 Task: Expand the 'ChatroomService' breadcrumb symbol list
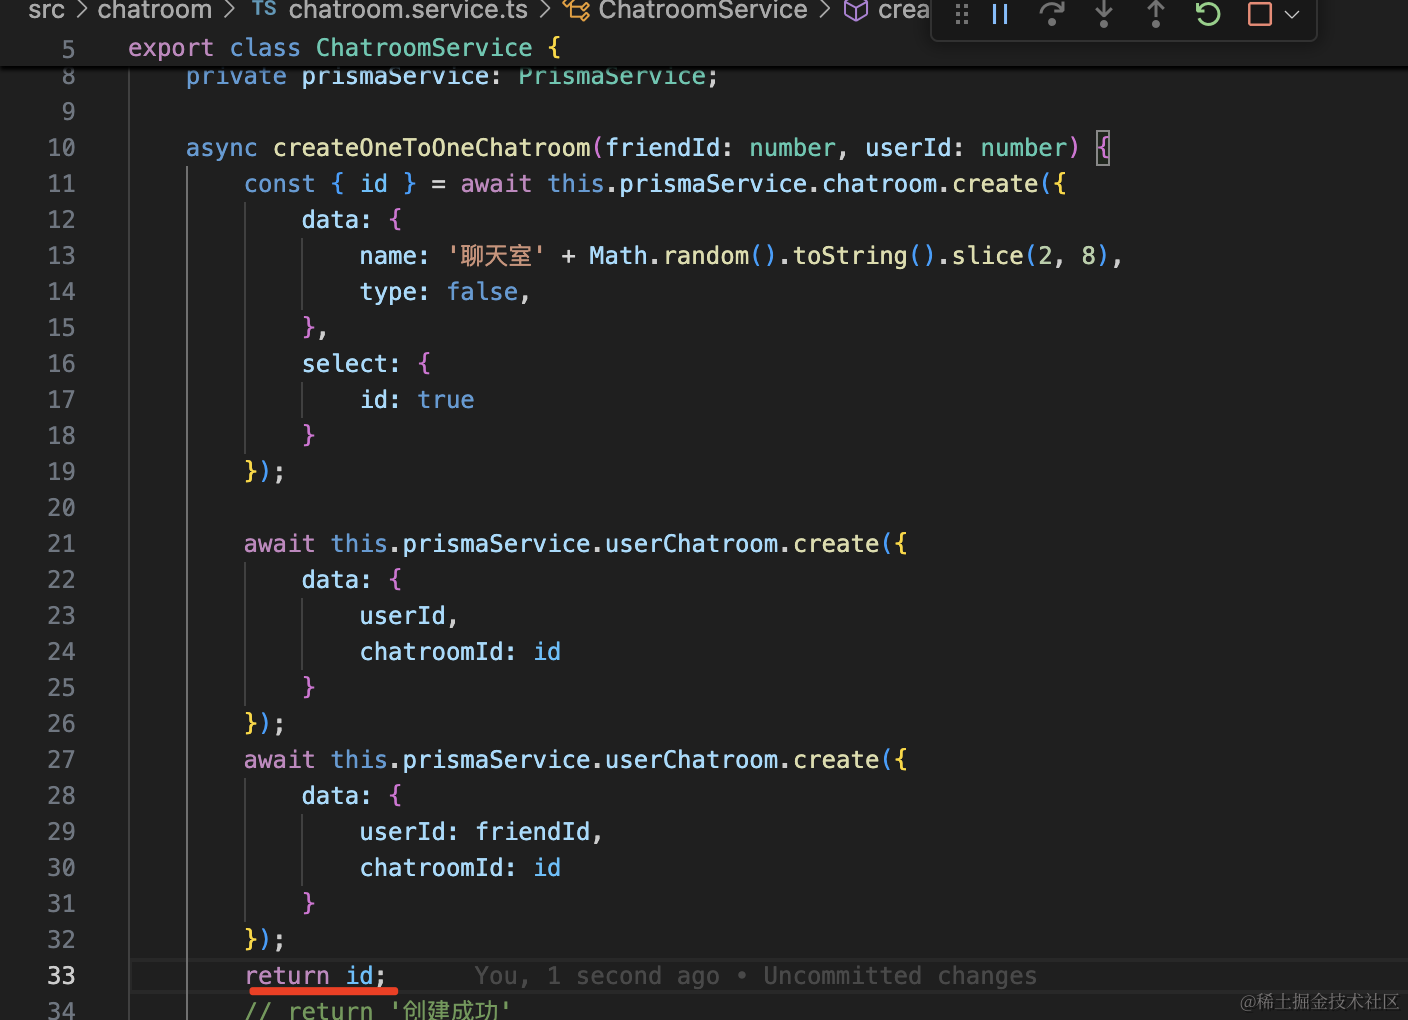pyautogui.click(x=702, y=11)
